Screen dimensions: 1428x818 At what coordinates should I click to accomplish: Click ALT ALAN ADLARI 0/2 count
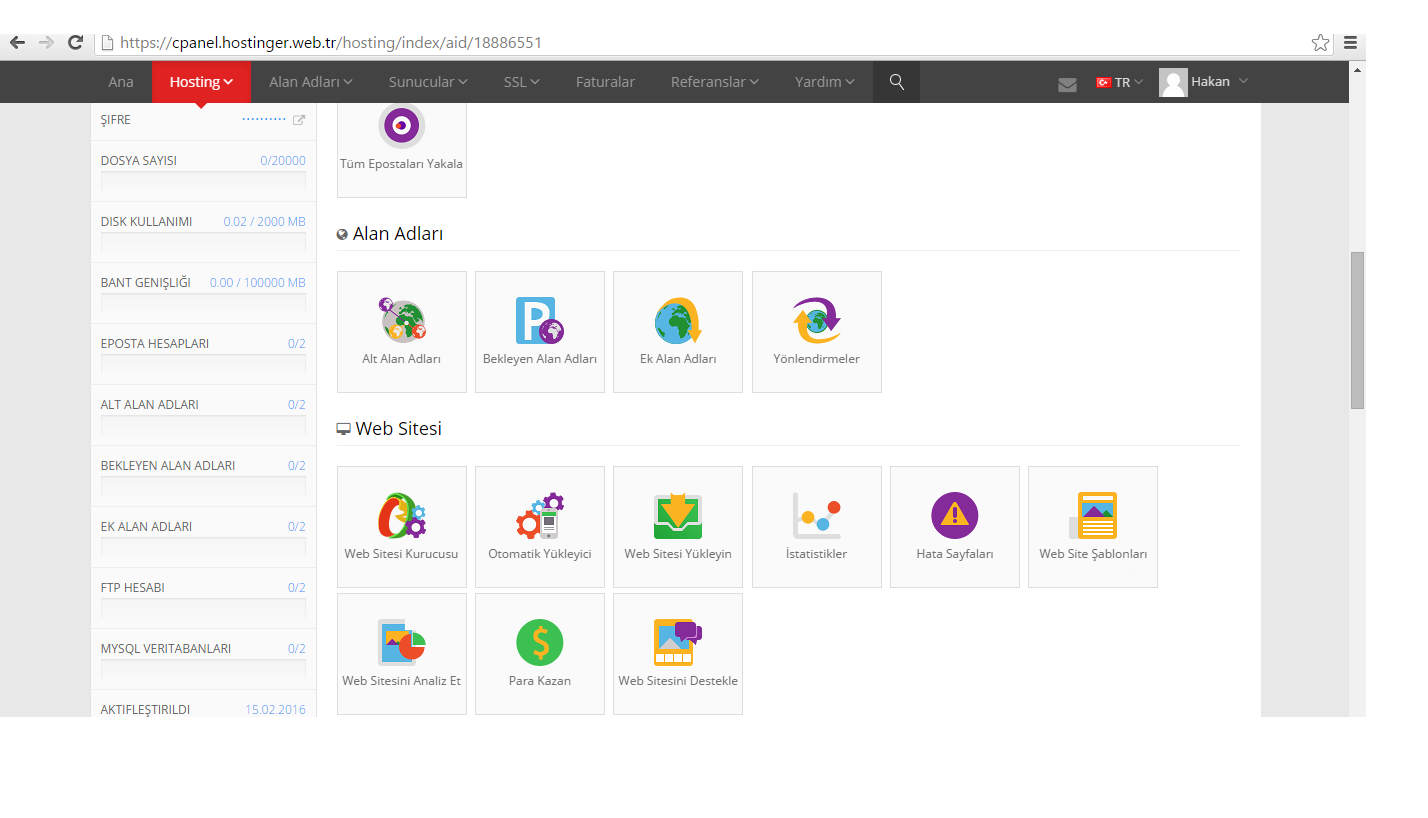pyautogui.click(x=297, y=404)
